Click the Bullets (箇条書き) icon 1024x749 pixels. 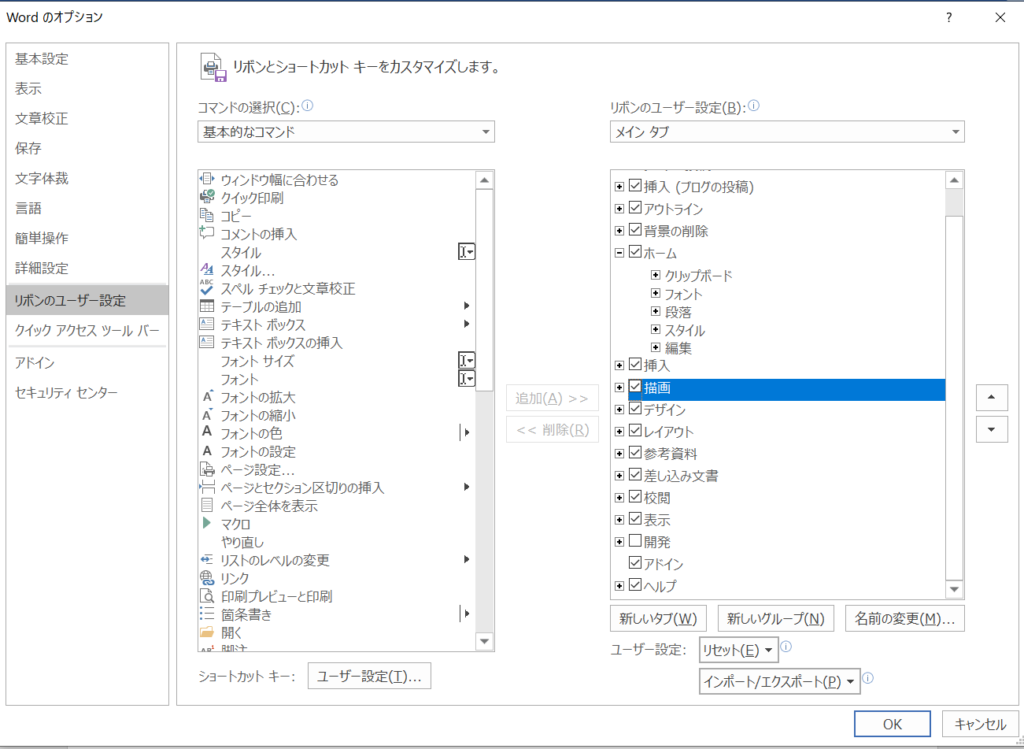[x=207, y=614]
